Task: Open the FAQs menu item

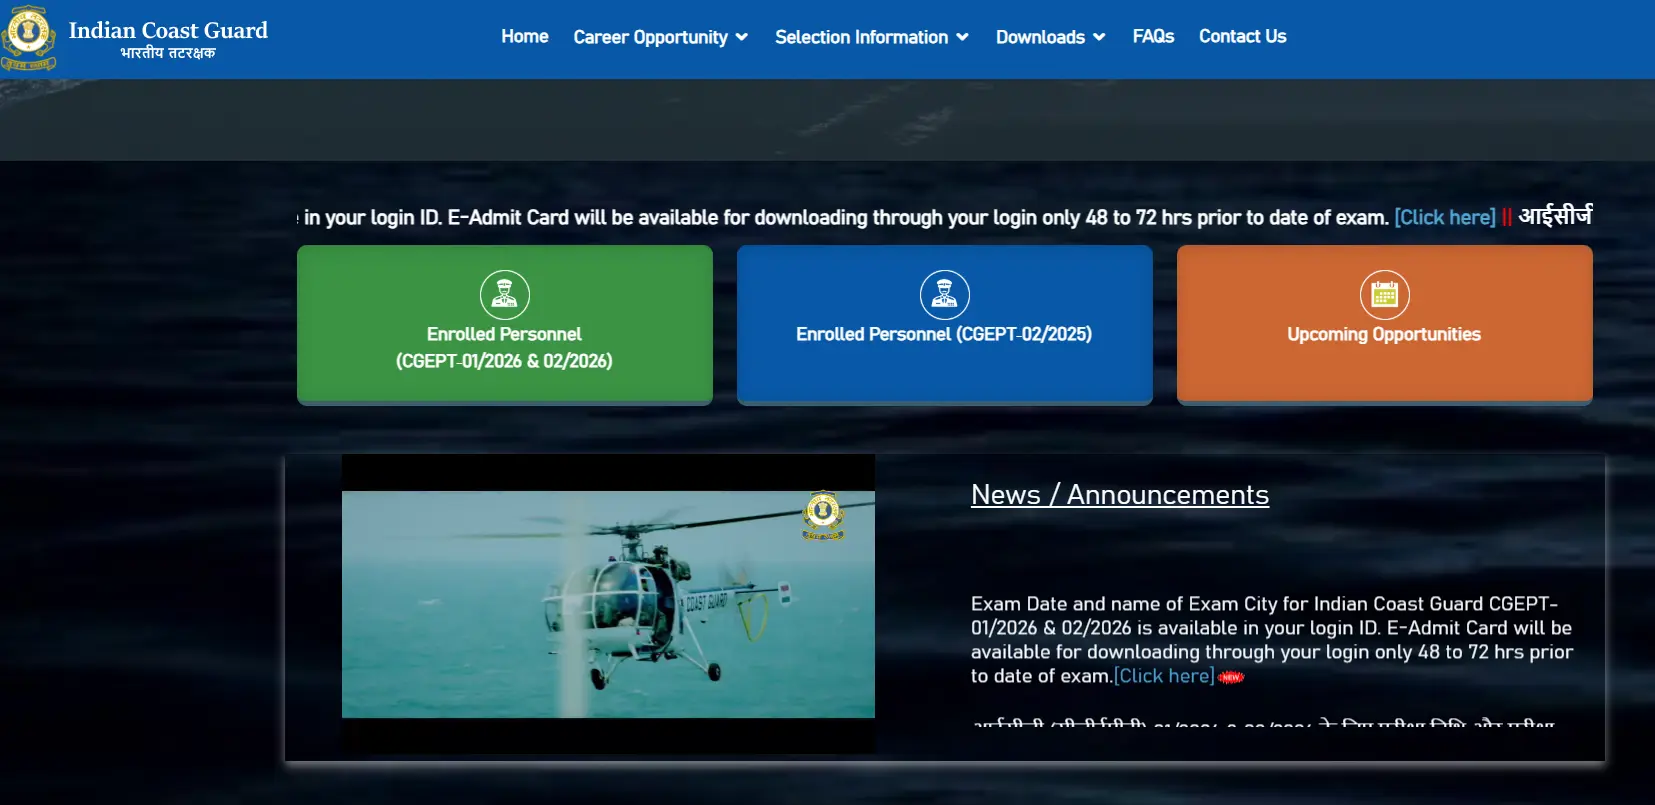Action: click(1153, 37)
